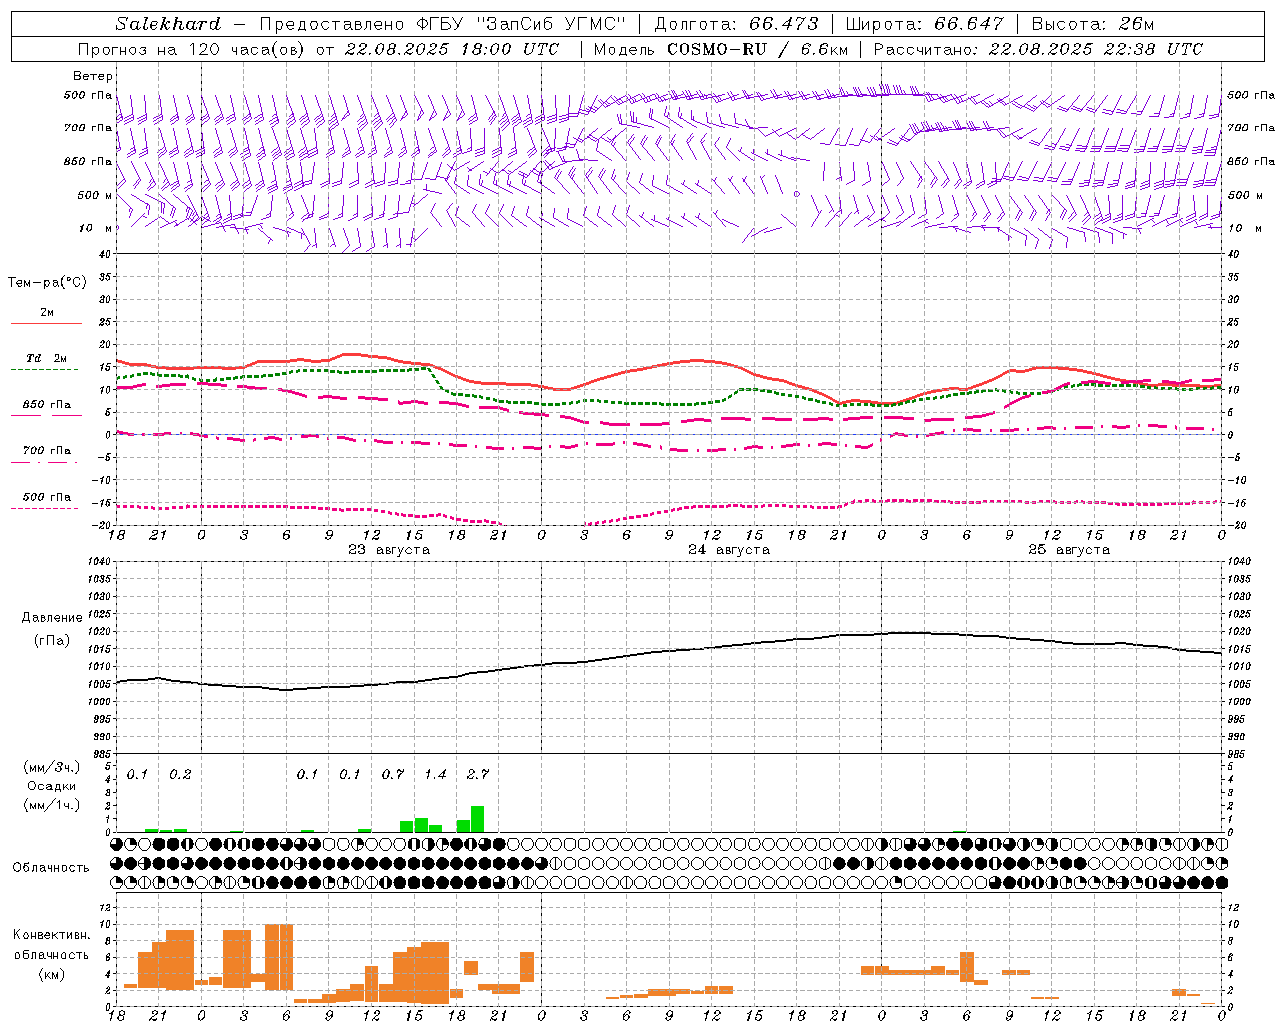The image size is (1280, 1024).
Task: Click the (км) units label
Action: click(52, 974)
